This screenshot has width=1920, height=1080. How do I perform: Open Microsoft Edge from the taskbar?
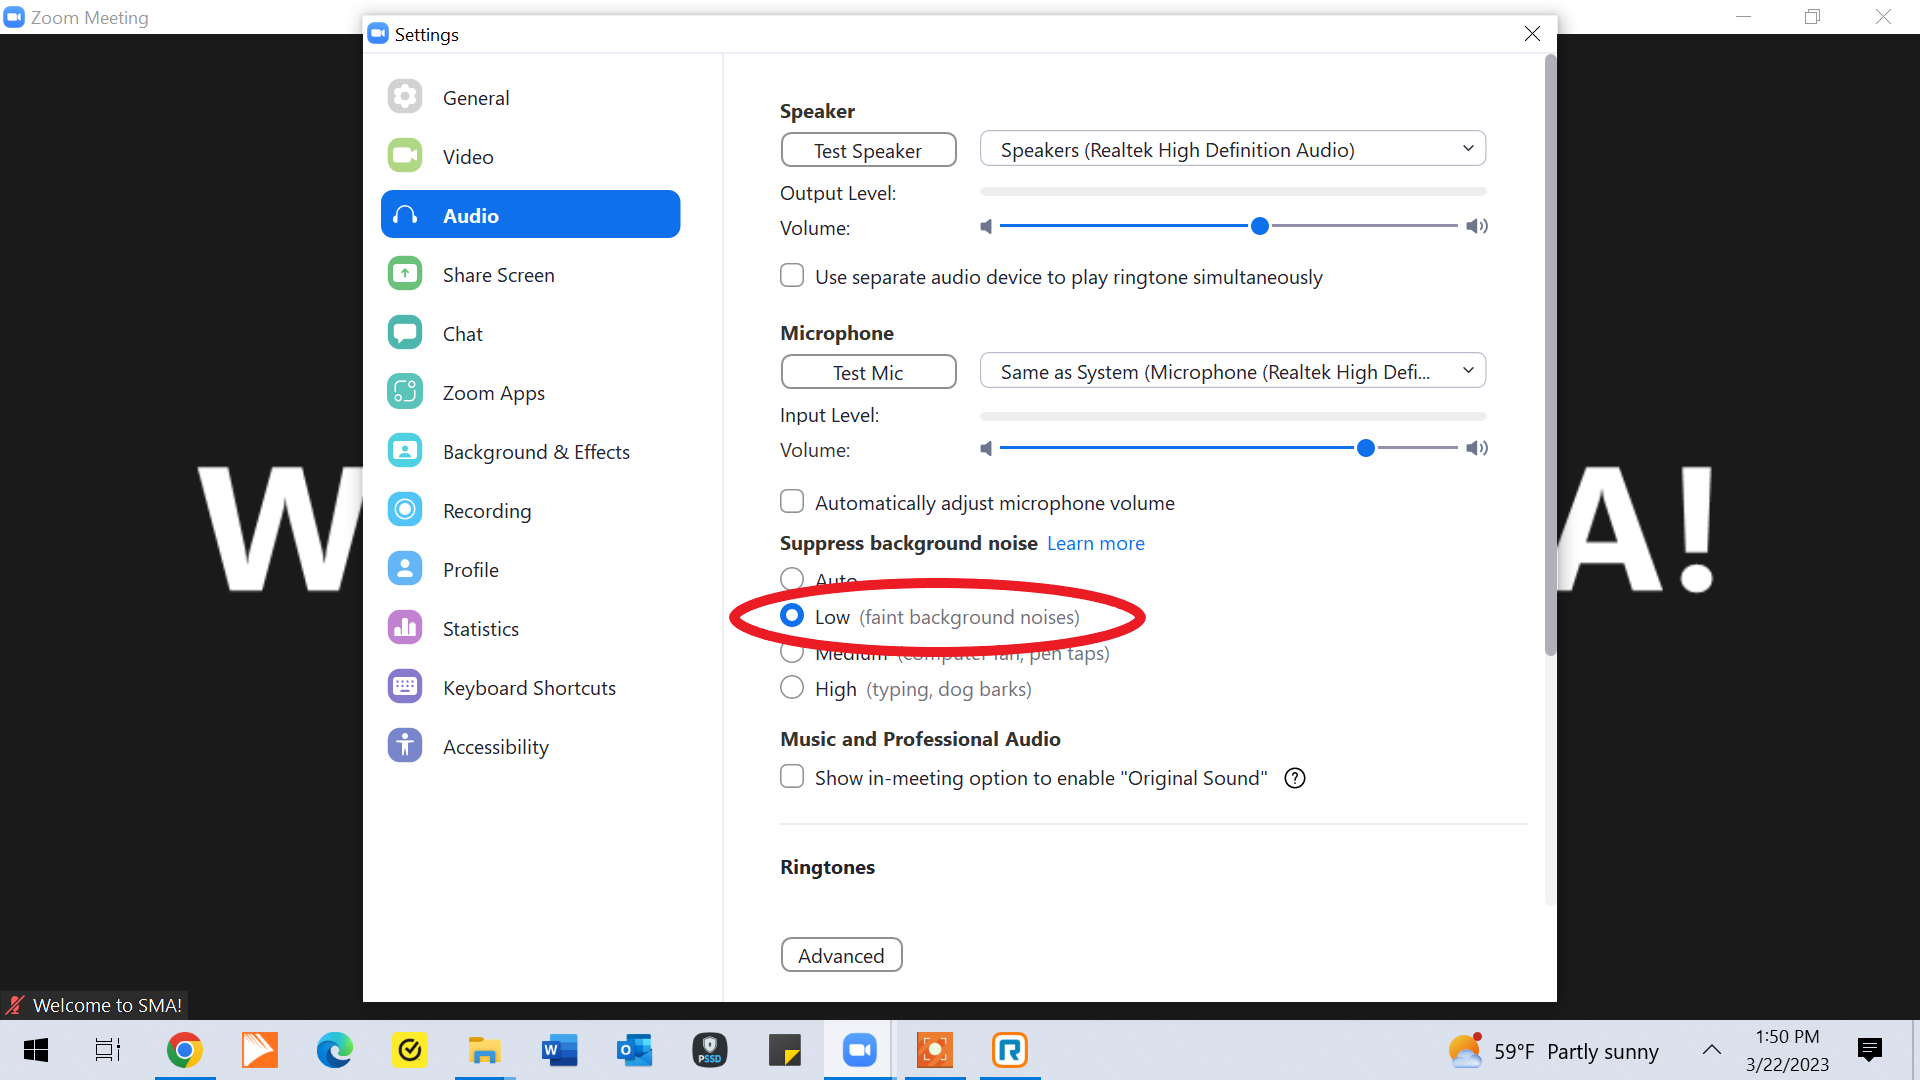[x=335, y=1050]
